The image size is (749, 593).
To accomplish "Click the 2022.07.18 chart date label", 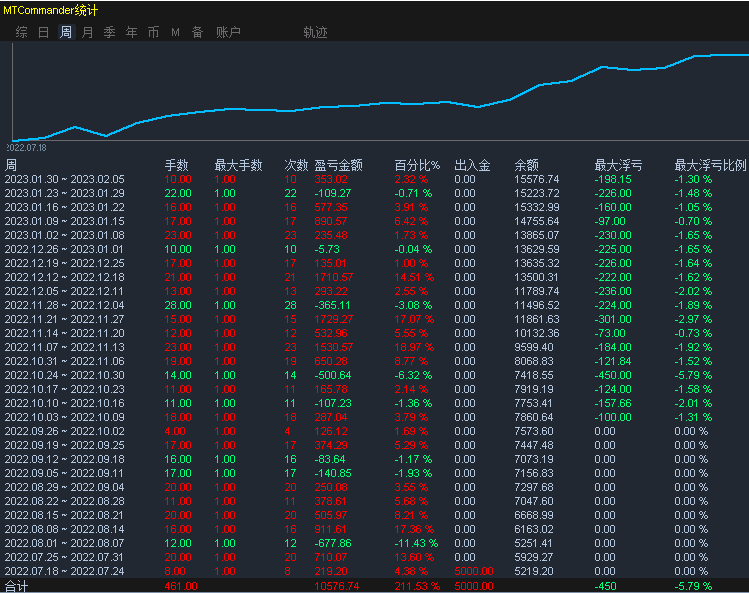I will pyautogui.click(x=27, y=147).
